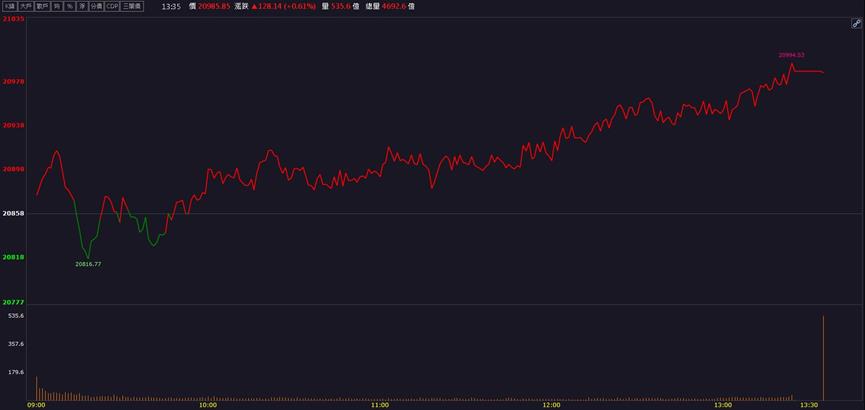Select the 三關價 toolbar button

(x=132, y=6)
